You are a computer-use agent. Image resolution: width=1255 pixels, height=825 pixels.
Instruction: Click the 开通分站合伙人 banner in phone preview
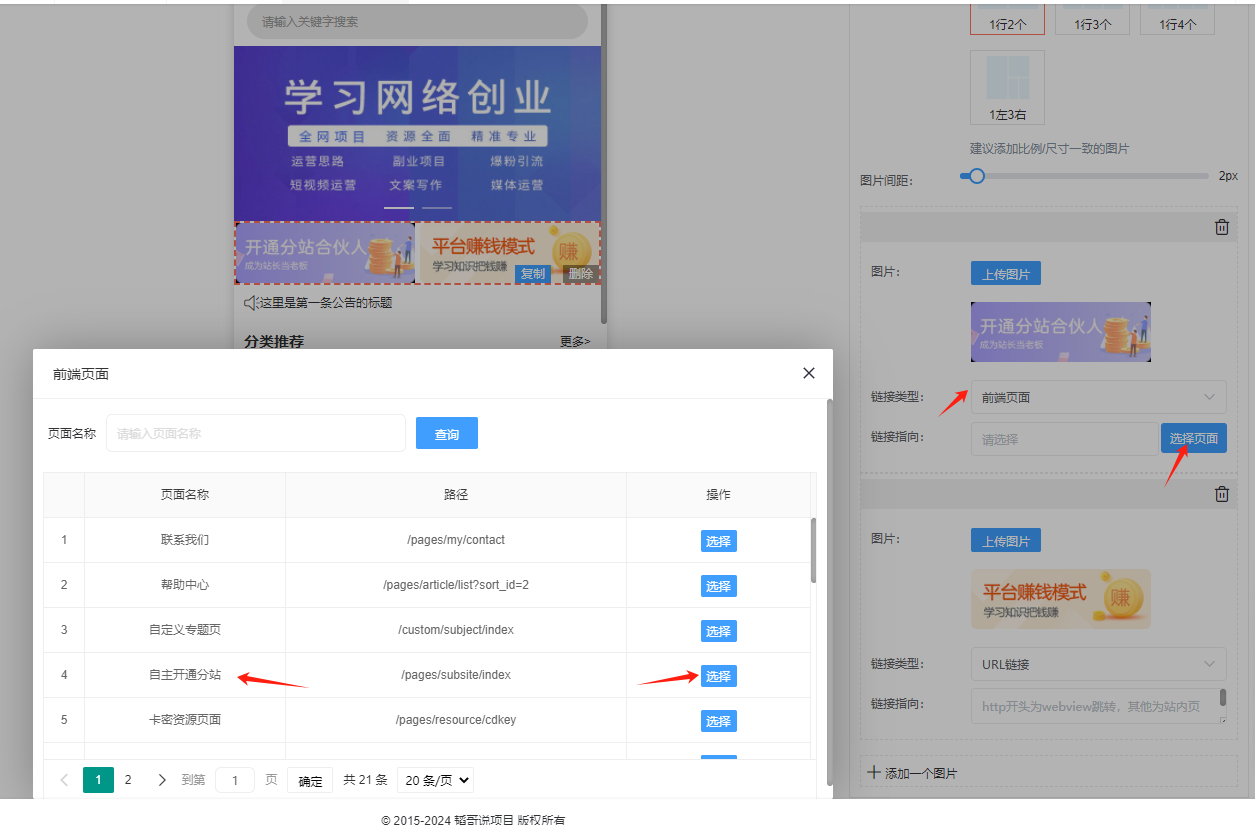(325, 253)
